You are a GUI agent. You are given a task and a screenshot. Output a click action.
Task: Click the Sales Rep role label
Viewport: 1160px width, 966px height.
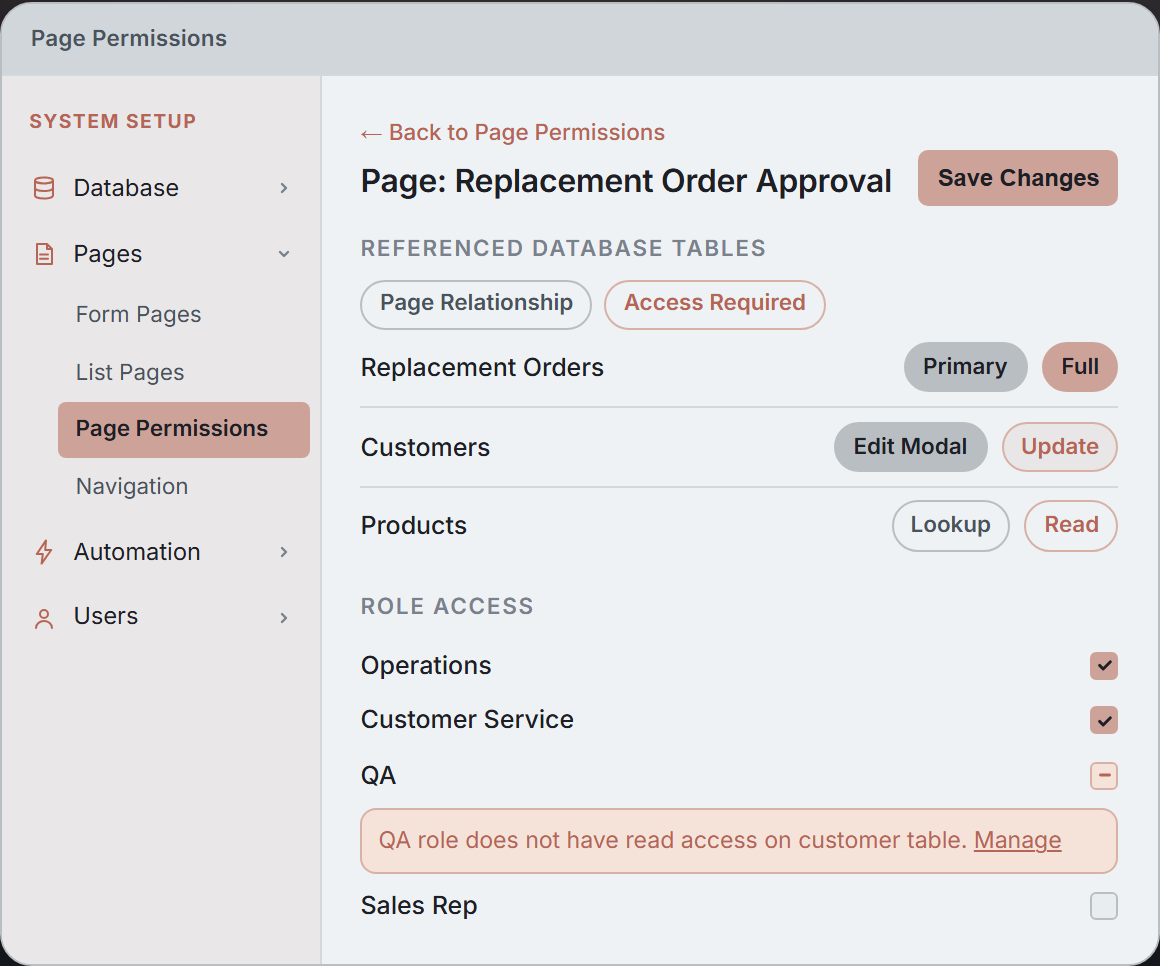point(419,906)
